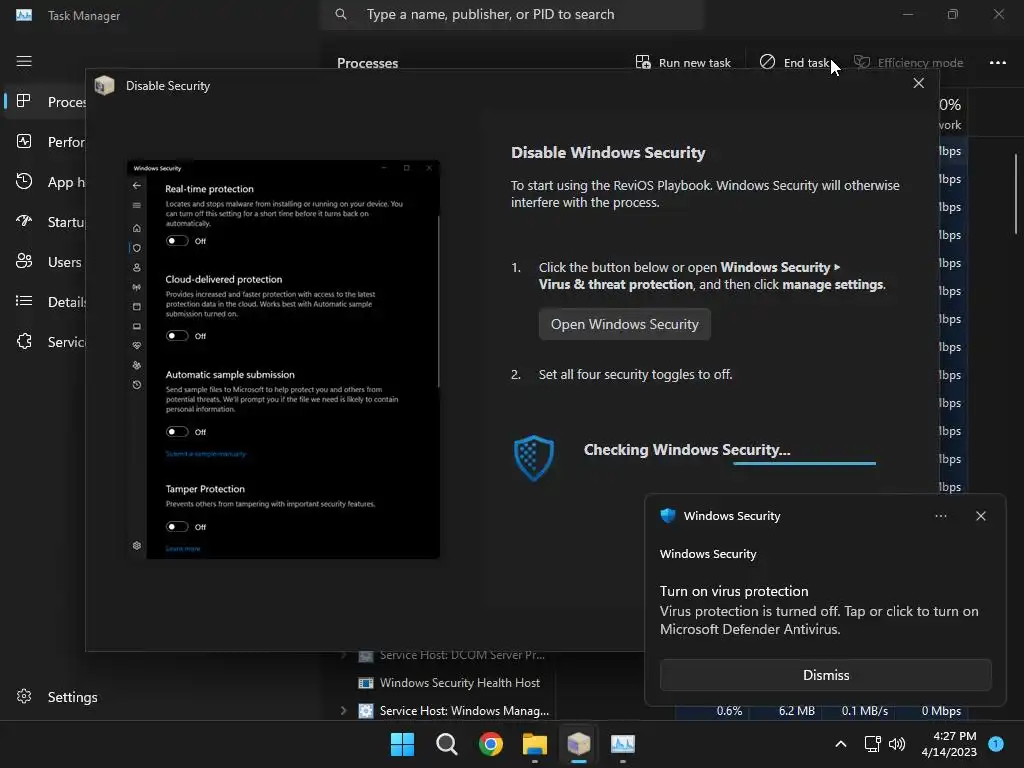Click the Task Manager vertical scrollbar
This screenshot has width=1024, height=768.
1016,194
